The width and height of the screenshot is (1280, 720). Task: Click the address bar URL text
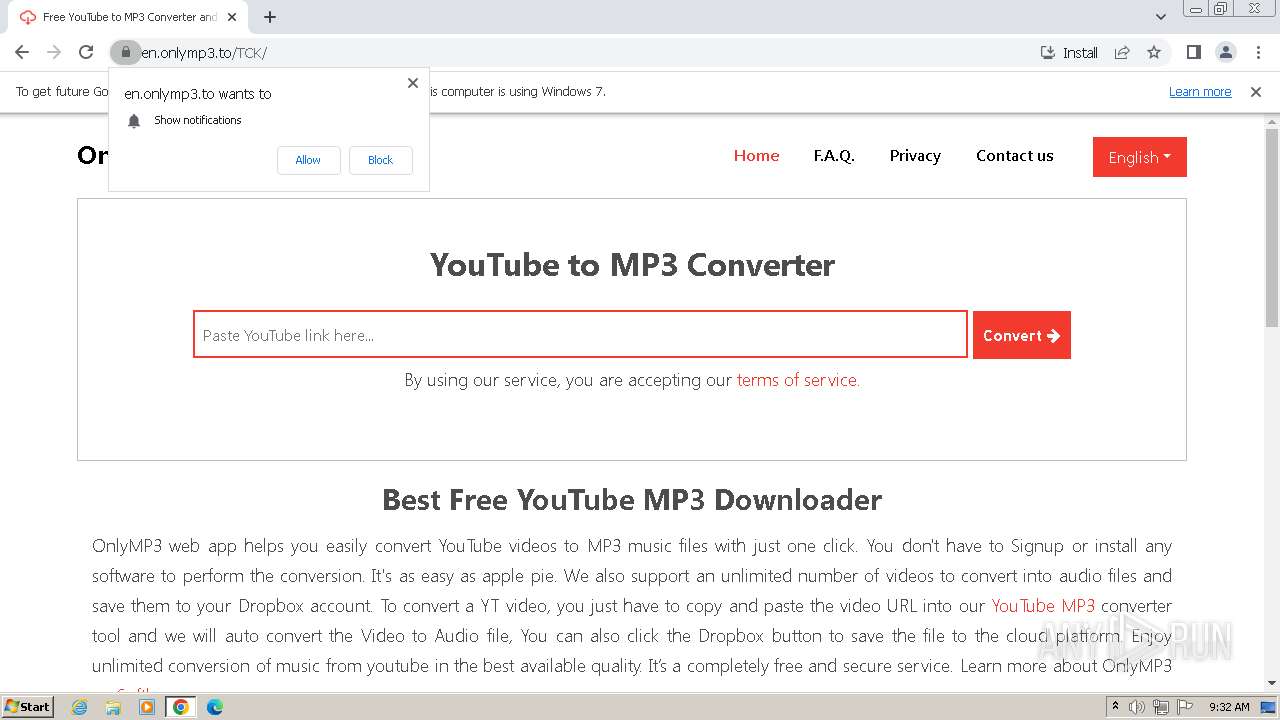pyautogui.click(x=203, y=52)
